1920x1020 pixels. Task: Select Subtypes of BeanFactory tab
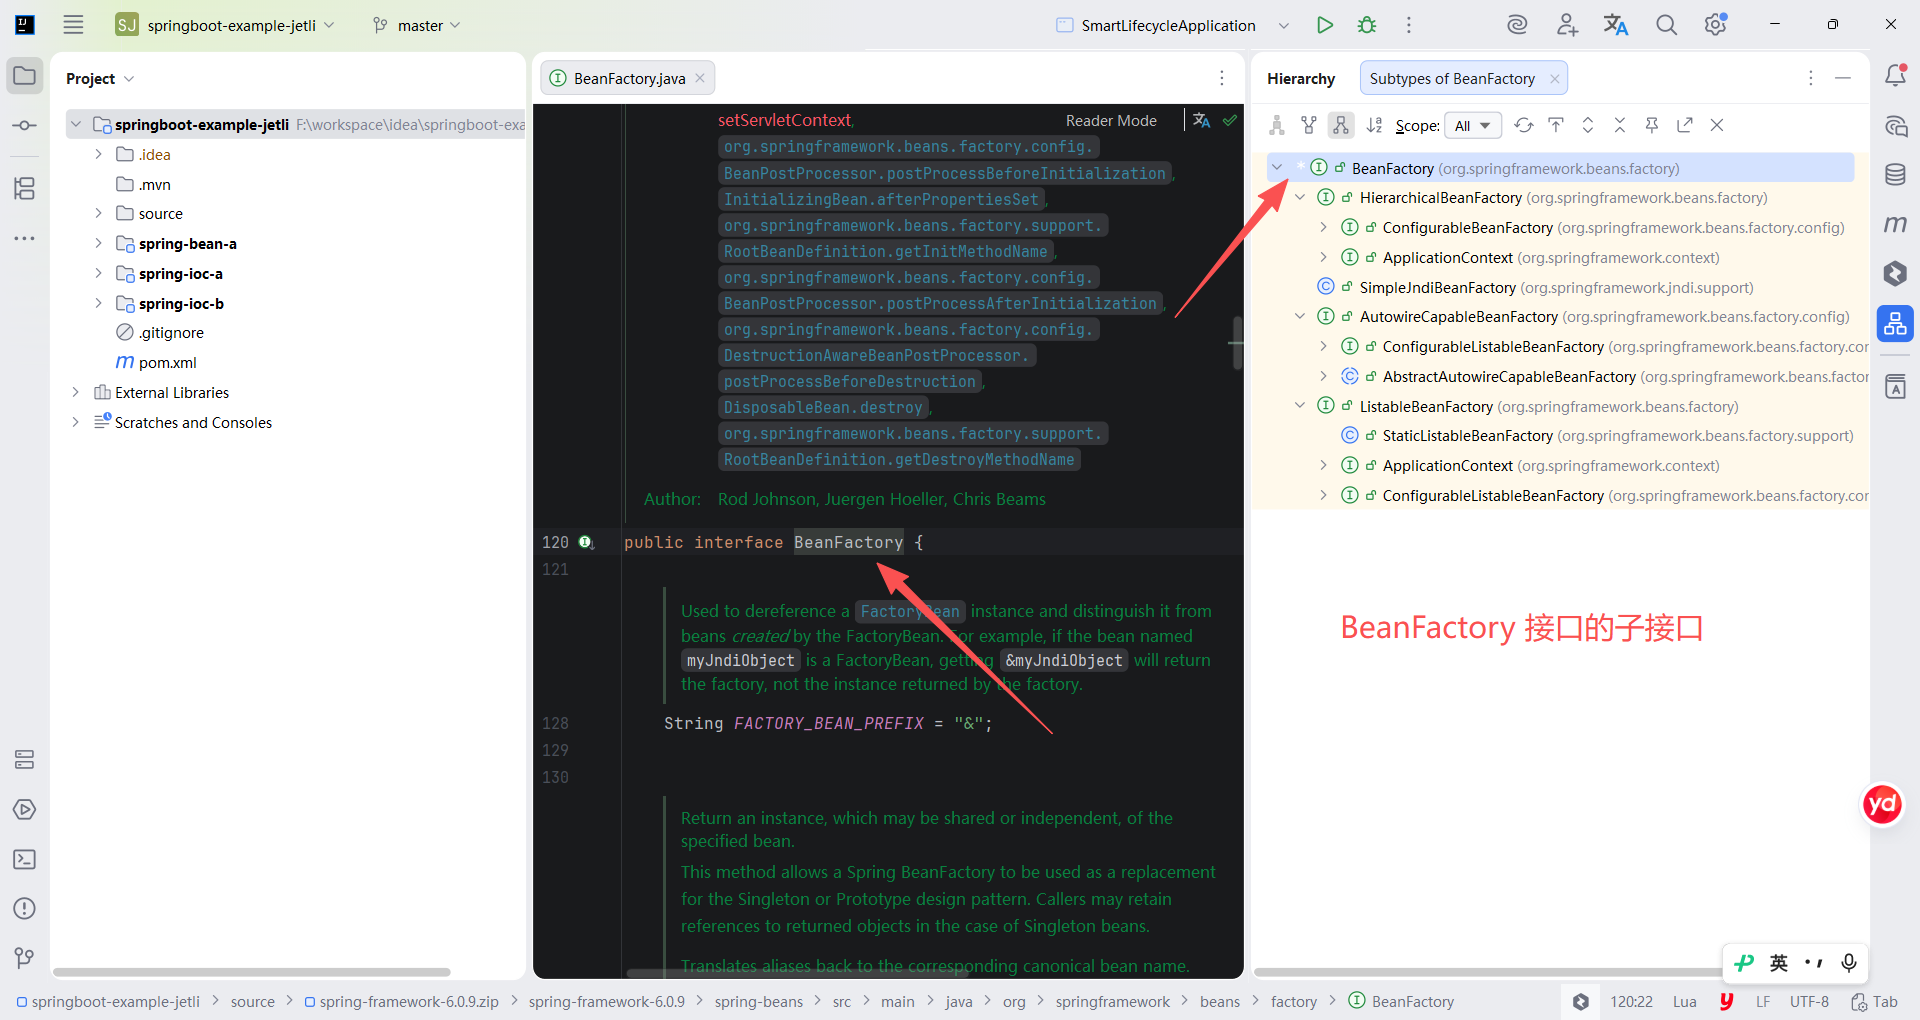(x=1452, y=79)
